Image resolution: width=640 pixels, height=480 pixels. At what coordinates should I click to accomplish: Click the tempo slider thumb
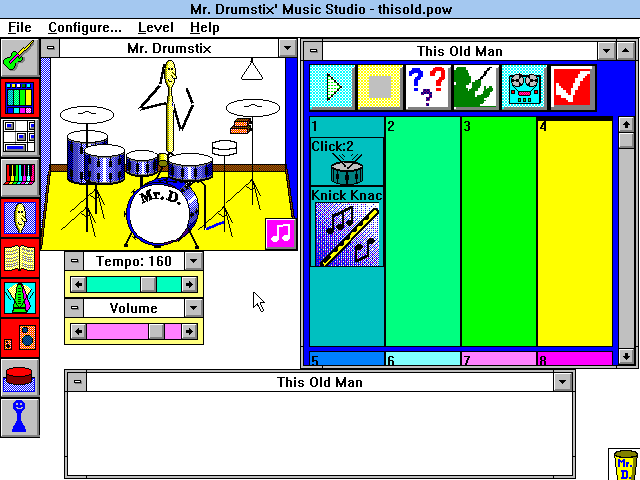pyautogui.click(x=148, y=284)
